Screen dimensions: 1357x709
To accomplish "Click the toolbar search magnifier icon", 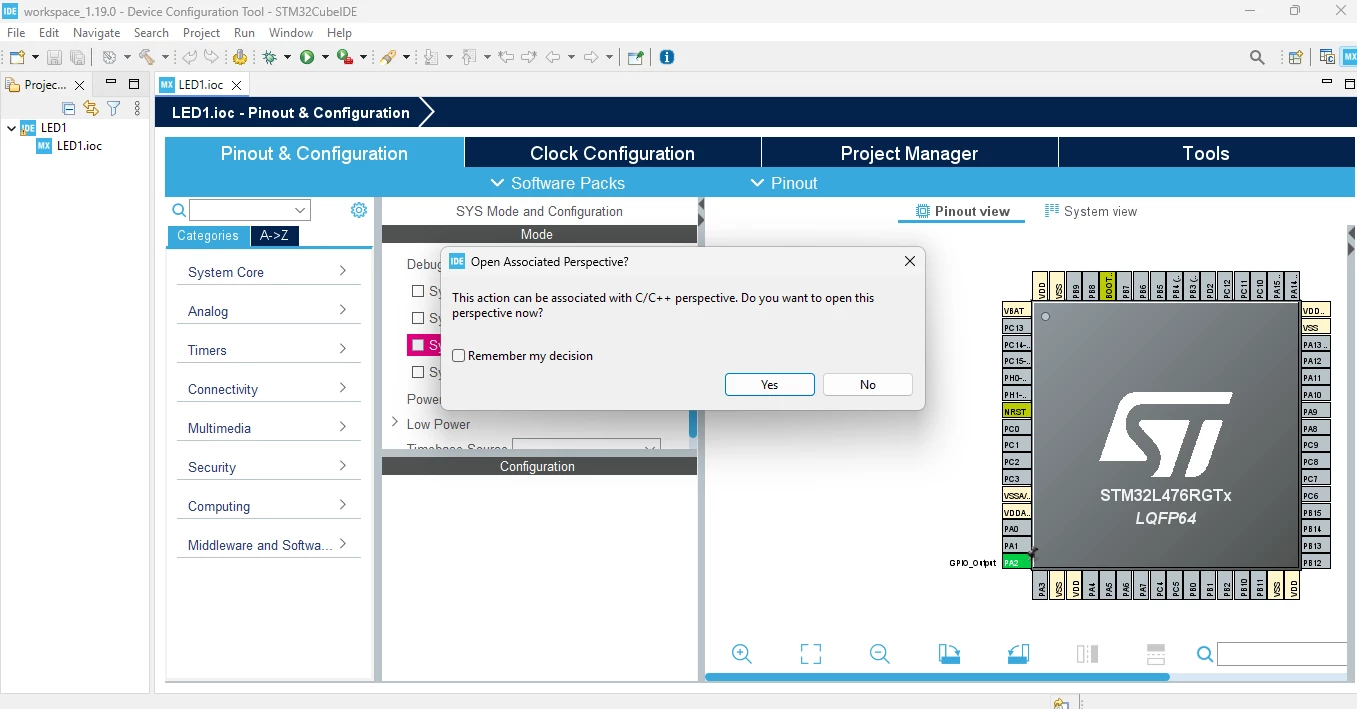I will coord(1258,58).
